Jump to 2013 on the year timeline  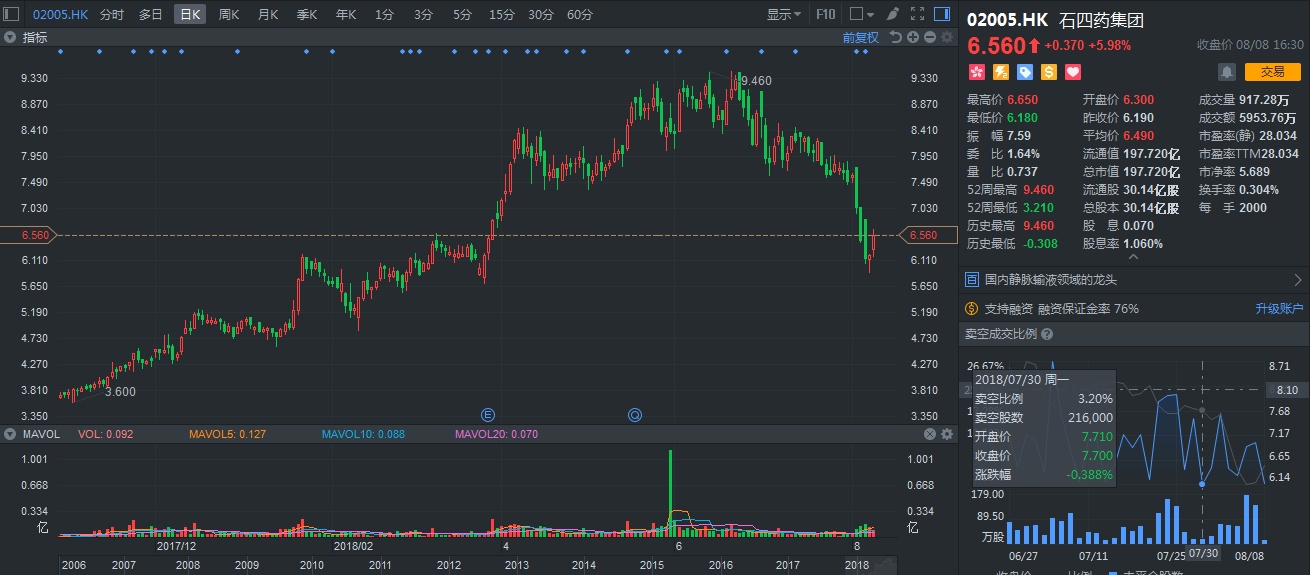click(x=516, y=565)
